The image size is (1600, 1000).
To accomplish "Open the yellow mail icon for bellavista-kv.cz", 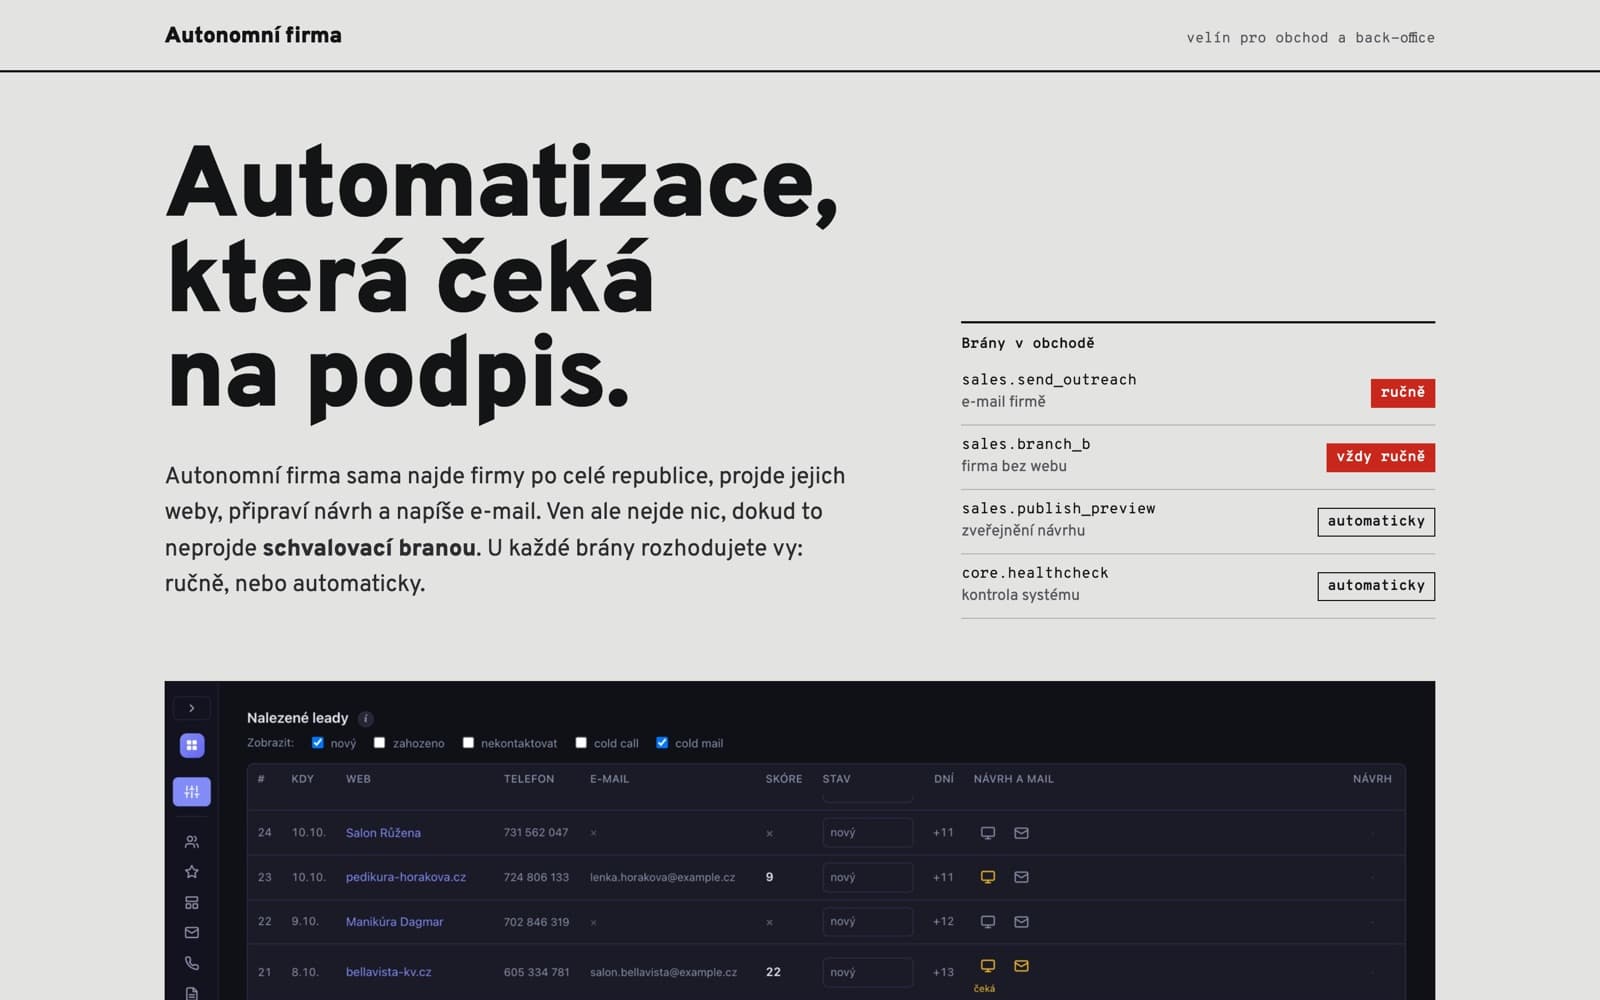I will [1021, 966].
